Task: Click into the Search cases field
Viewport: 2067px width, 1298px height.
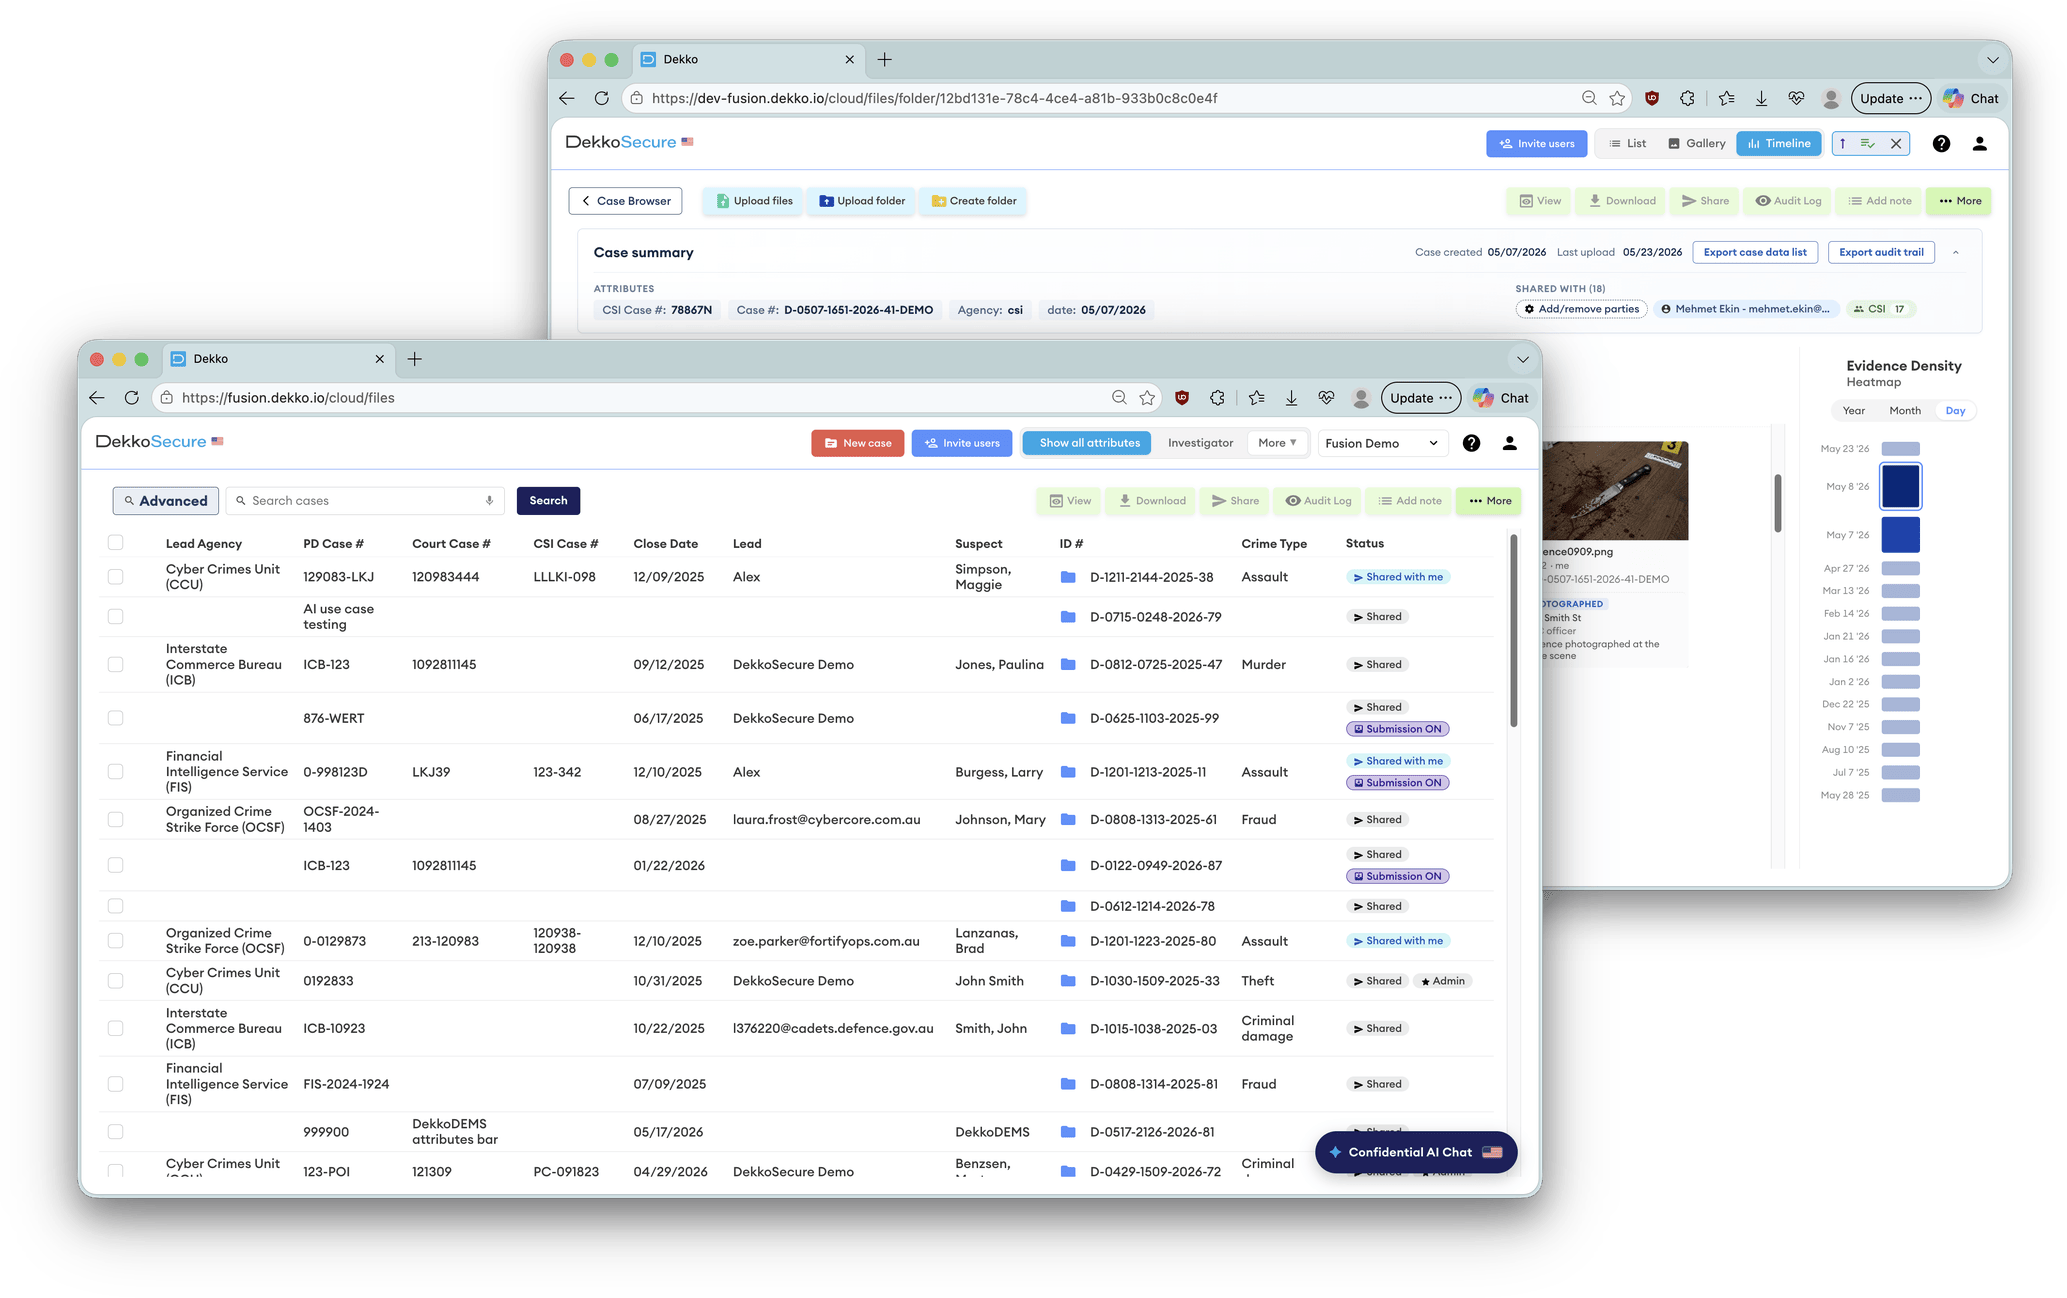Action: pos(365,501)
